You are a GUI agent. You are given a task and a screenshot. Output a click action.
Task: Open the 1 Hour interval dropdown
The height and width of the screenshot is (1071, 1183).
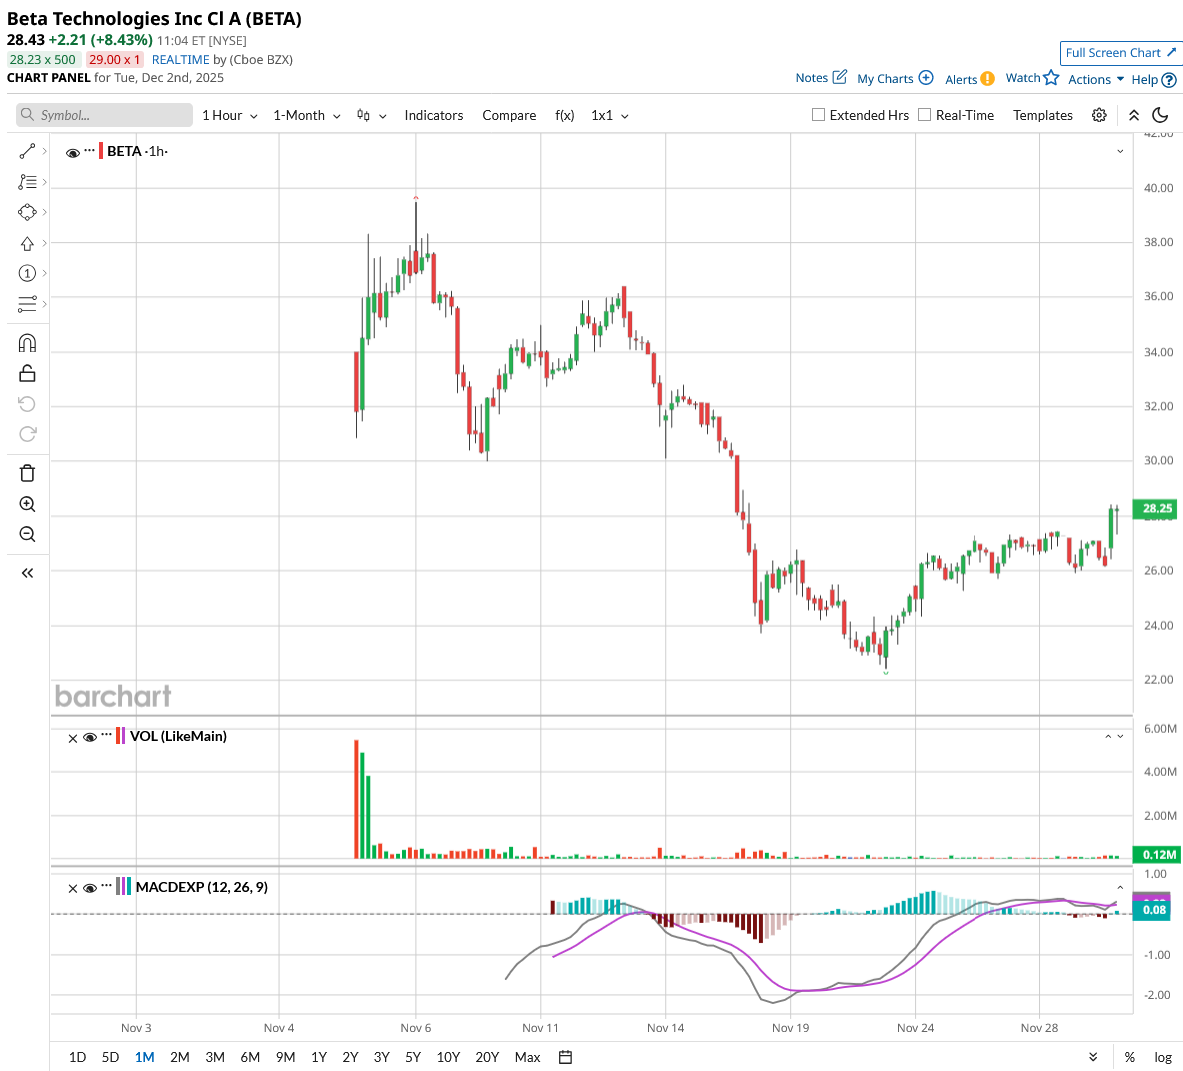[229, 115]
